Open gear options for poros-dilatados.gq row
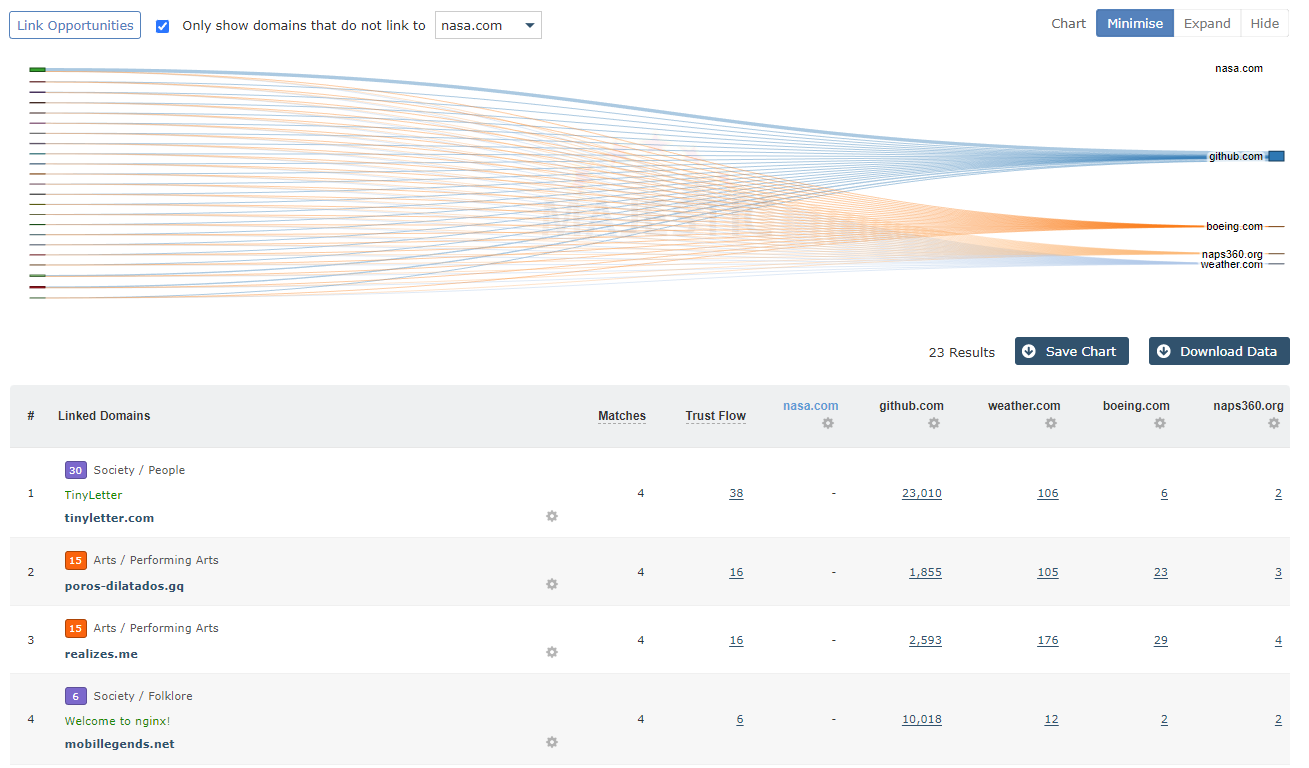Viewport: 1309px width, 768px height. [552, 584]
